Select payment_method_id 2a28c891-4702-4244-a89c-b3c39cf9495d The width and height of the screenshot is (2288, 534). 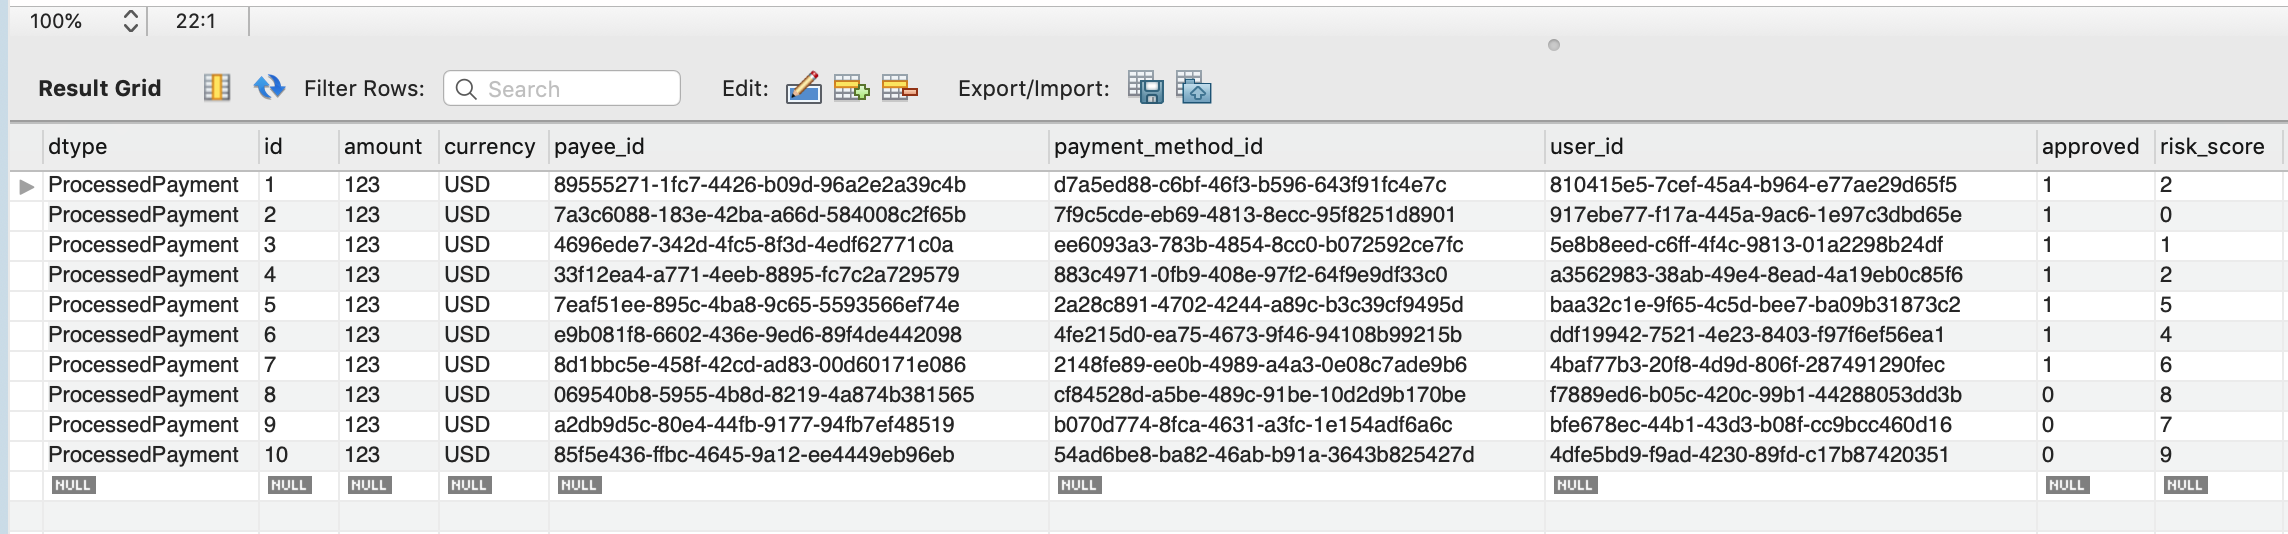click(1259, 305)
